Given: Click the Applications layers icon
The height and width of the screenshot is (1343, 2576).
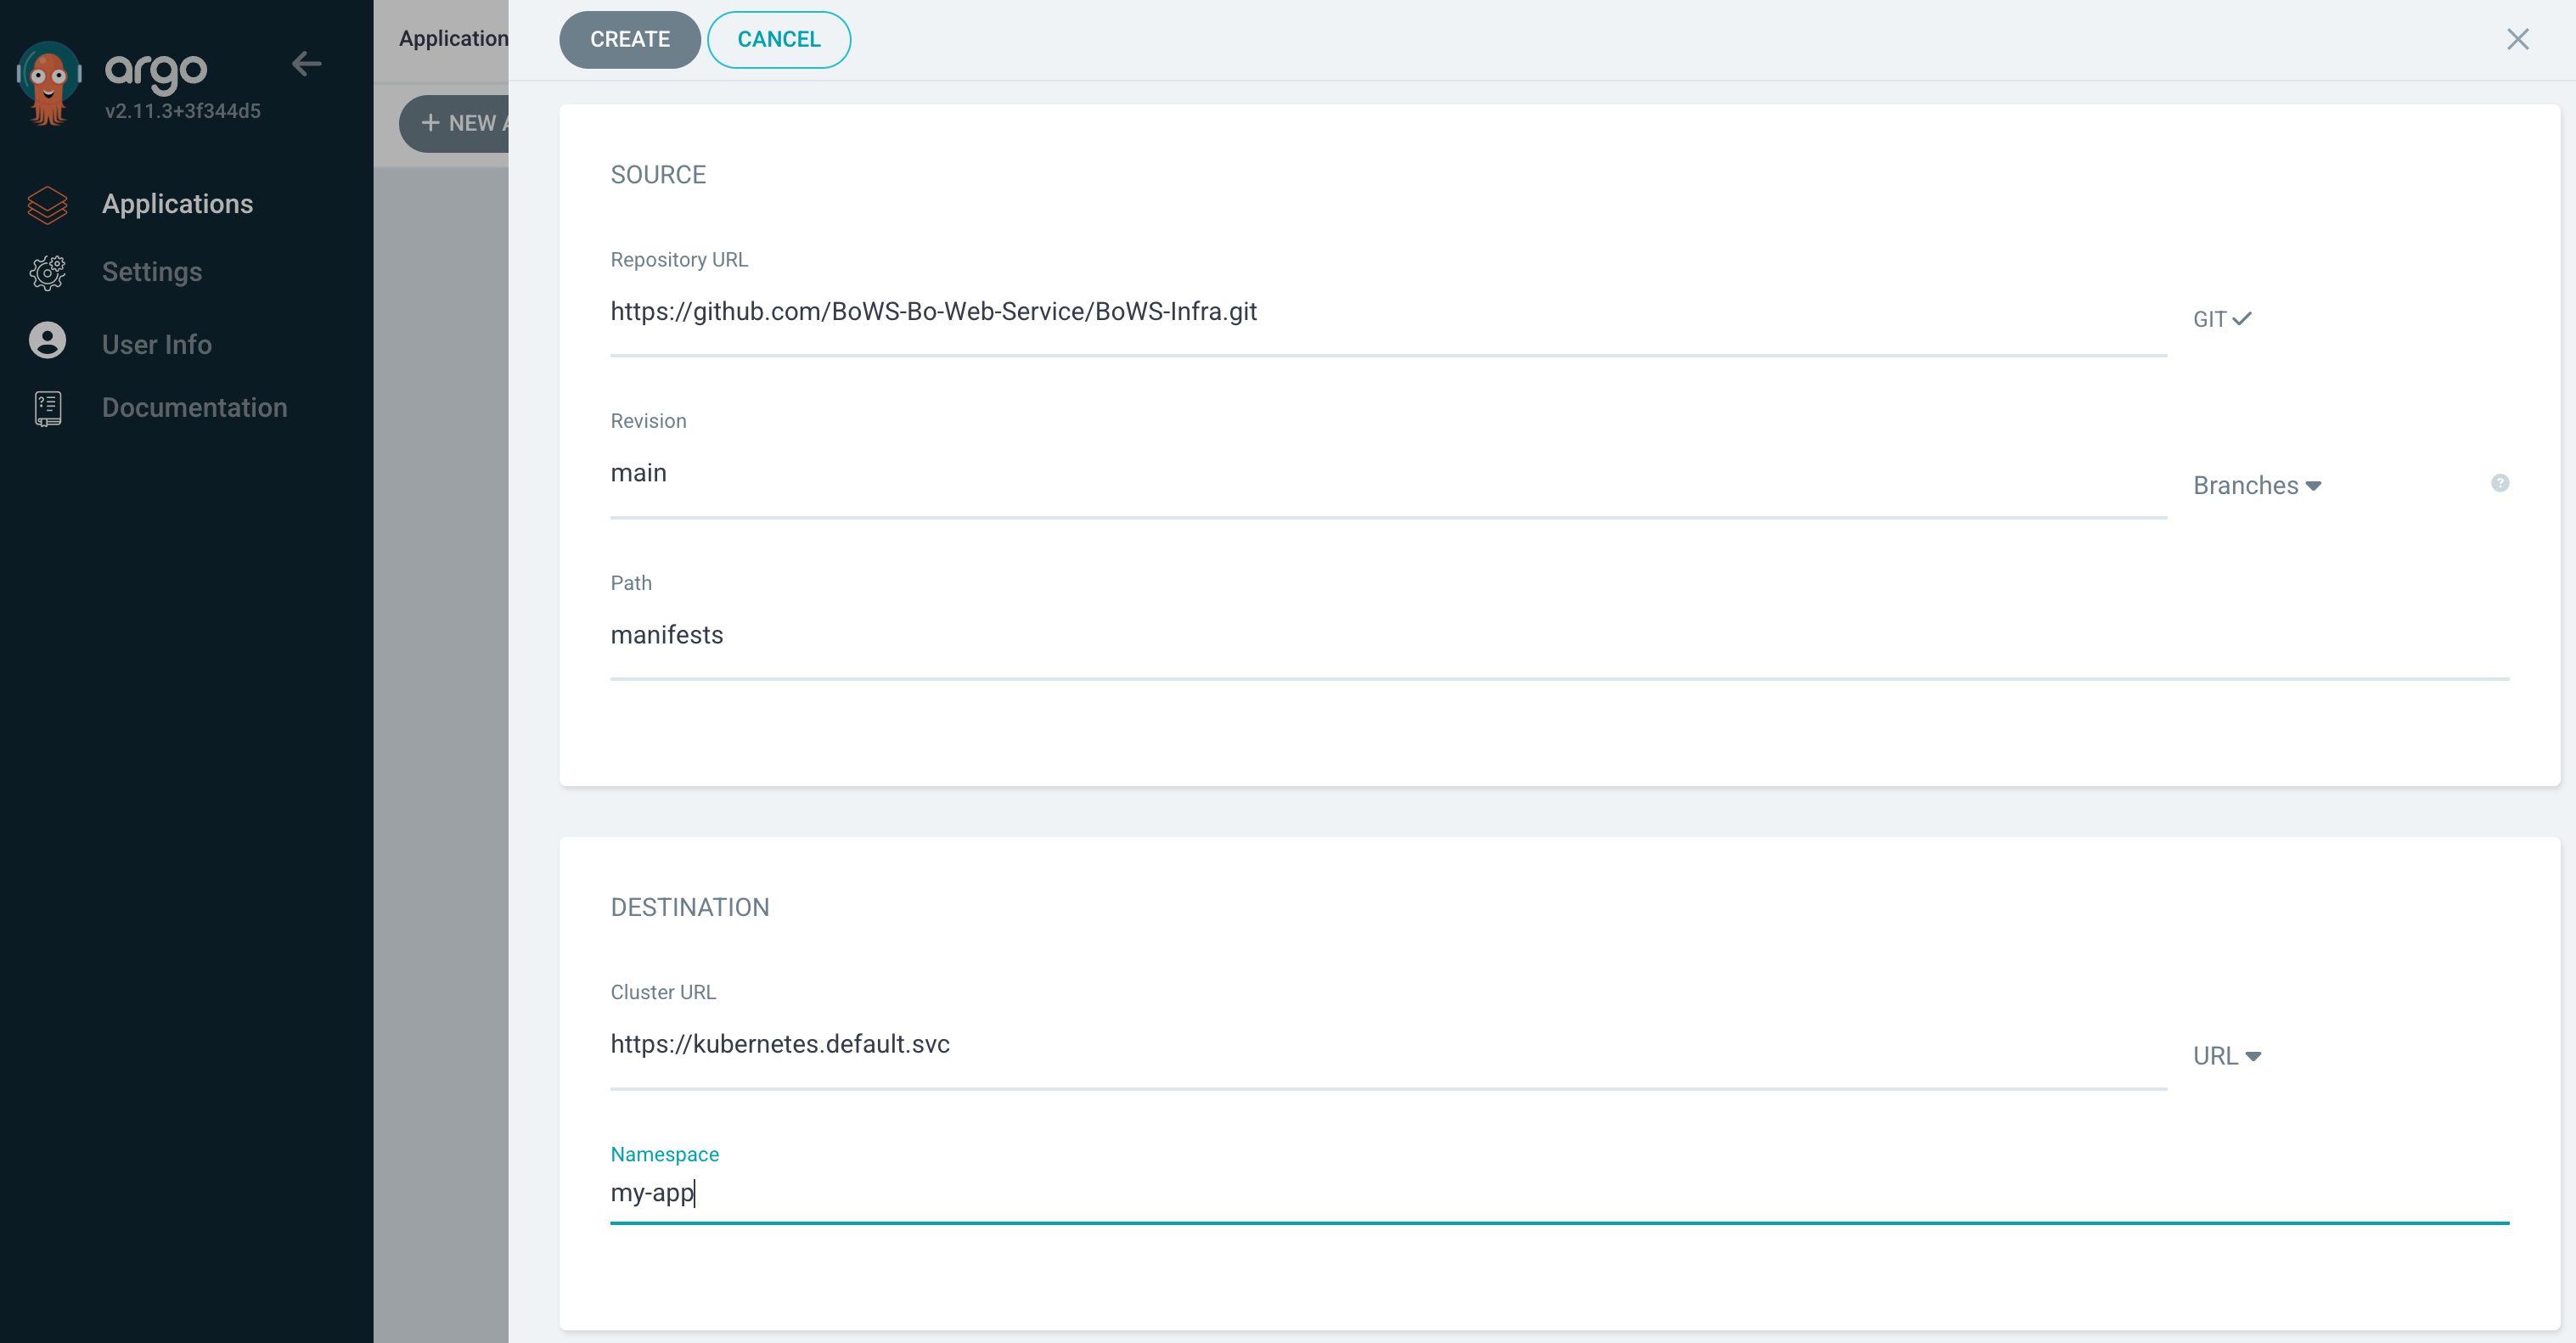Looking at the screenshot, I should pyautogui.click(x=47, y=204).
